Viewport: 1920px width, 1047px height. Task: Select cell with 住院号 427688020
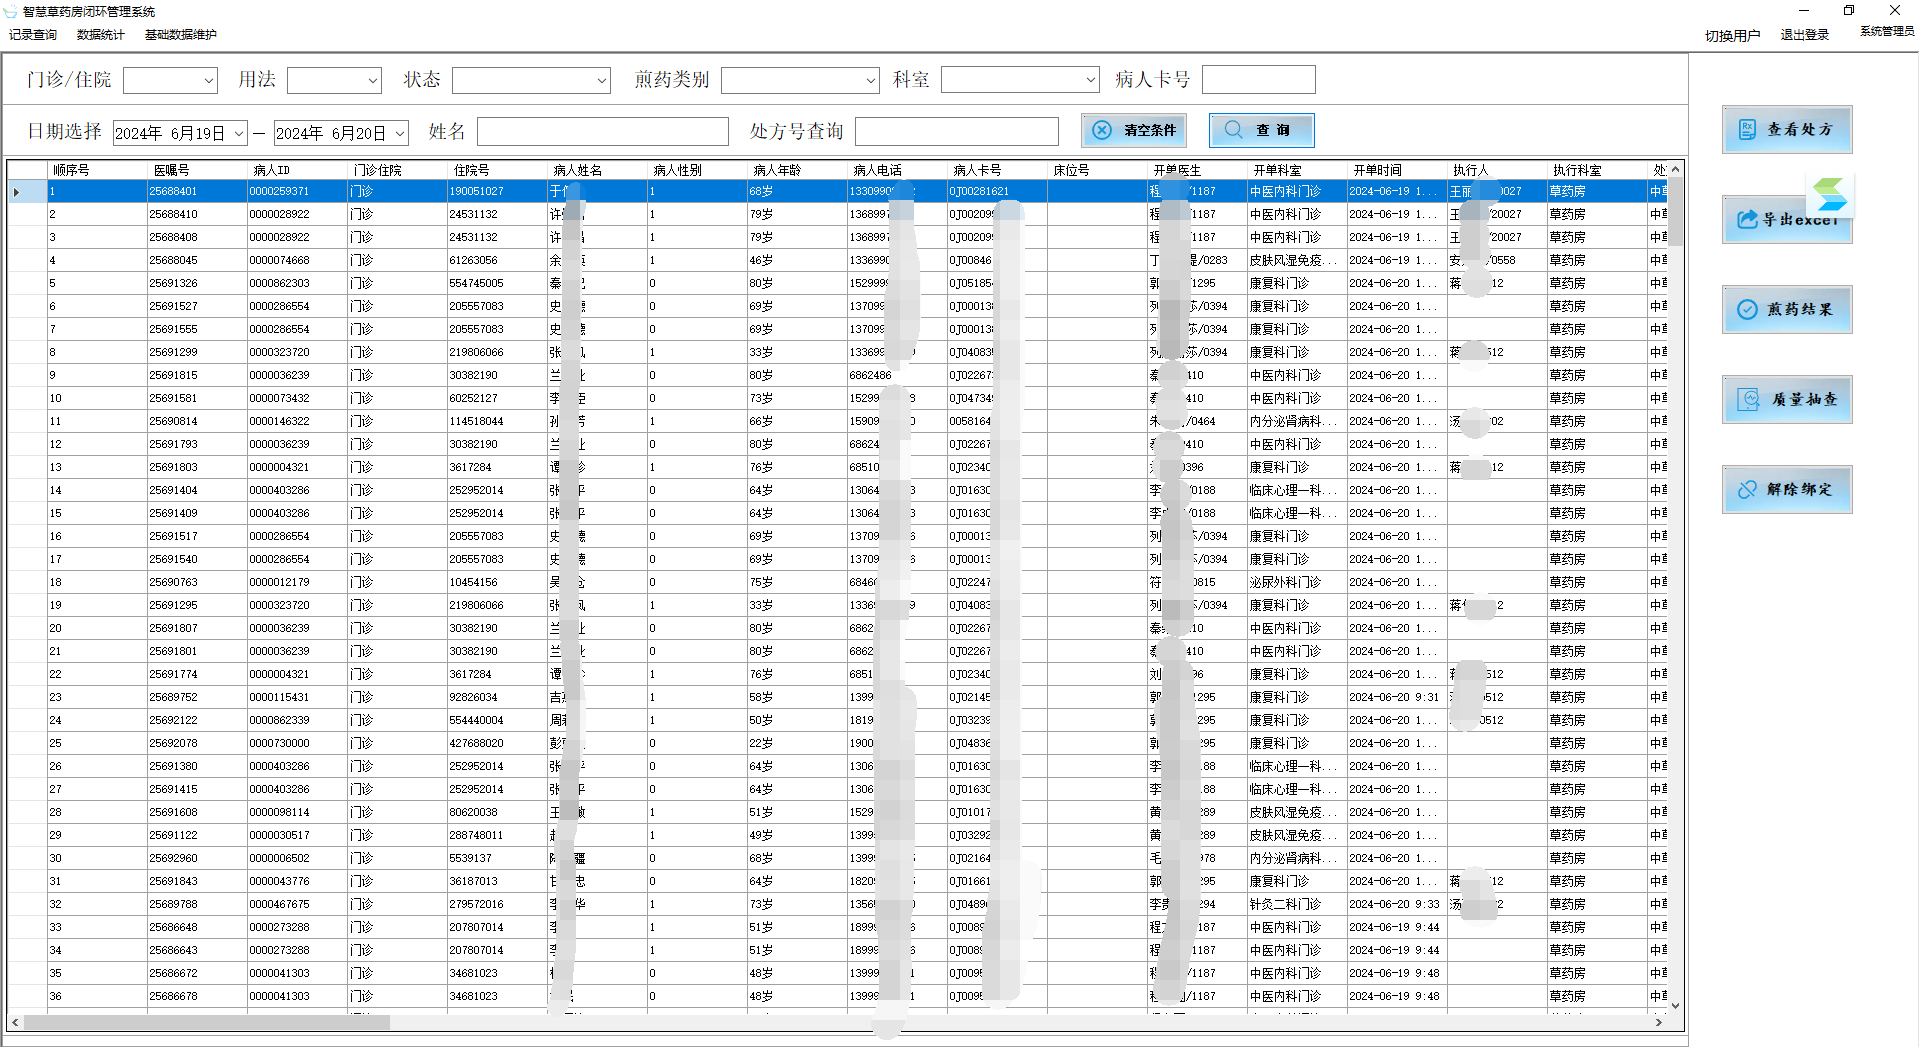click(x=497, y=743)
